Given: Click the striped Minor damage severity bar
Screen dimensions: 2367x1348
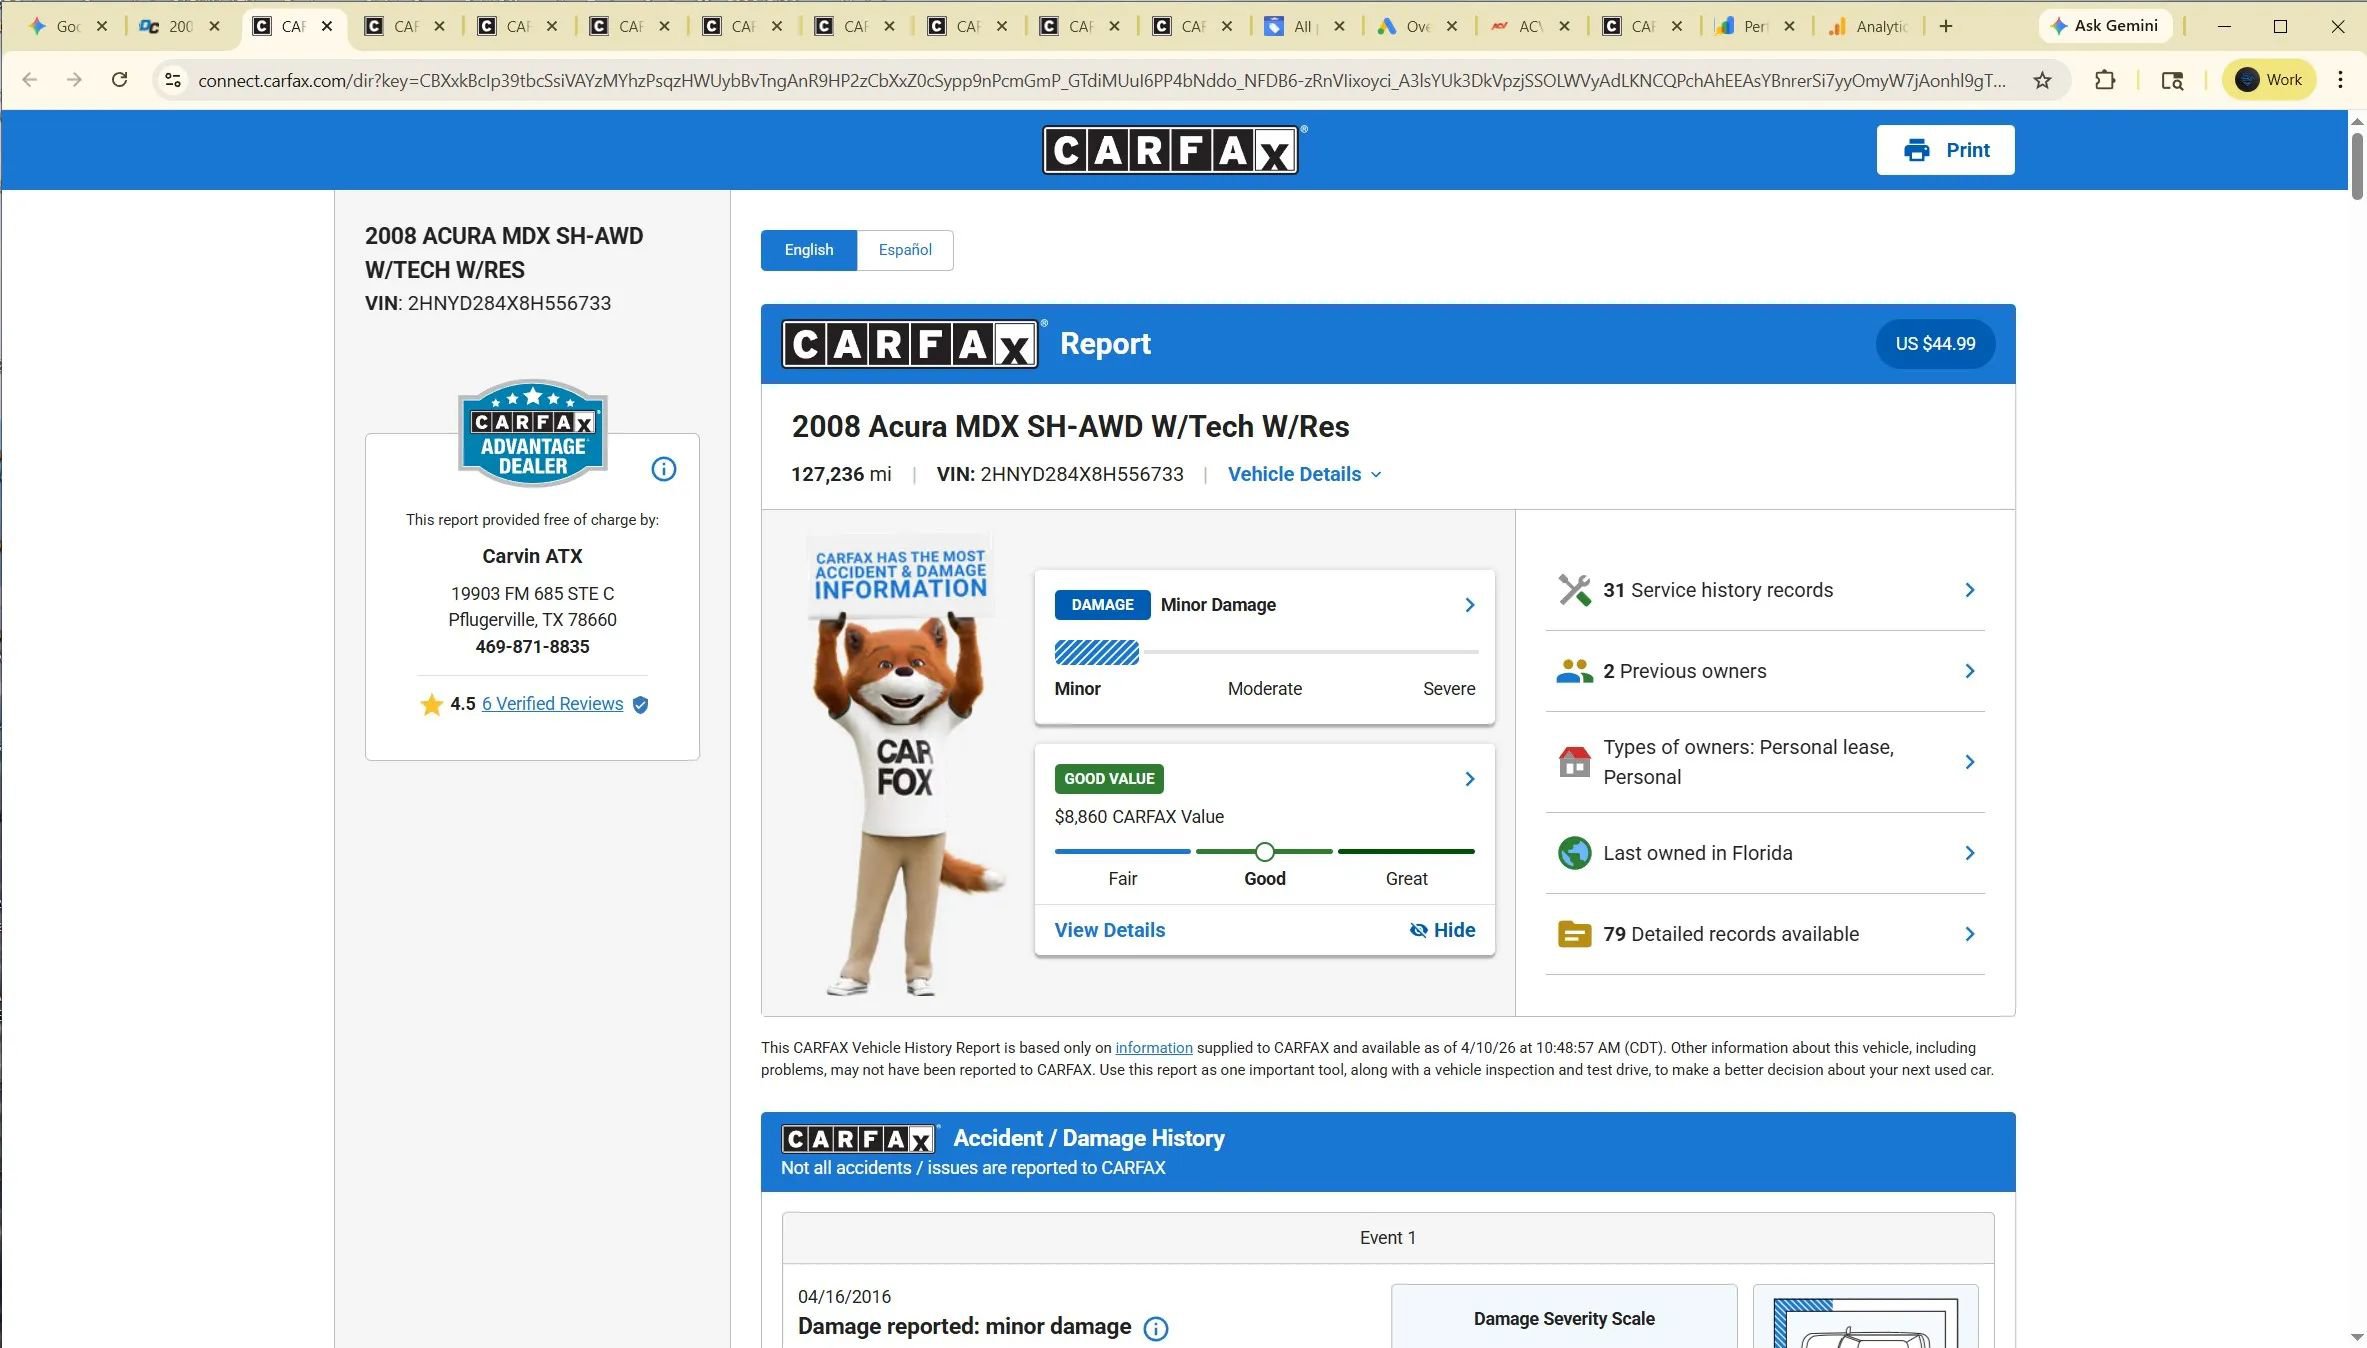Looking at the screenshot, I should [x=1097, y=653].
